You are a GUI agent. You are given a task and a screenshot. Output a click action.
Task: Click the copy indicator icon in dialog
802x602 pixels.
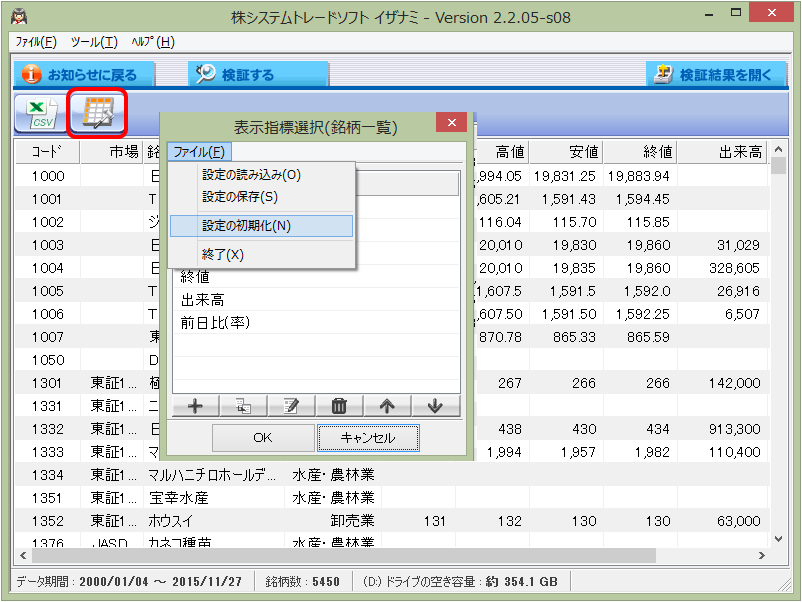coord(243,406)
